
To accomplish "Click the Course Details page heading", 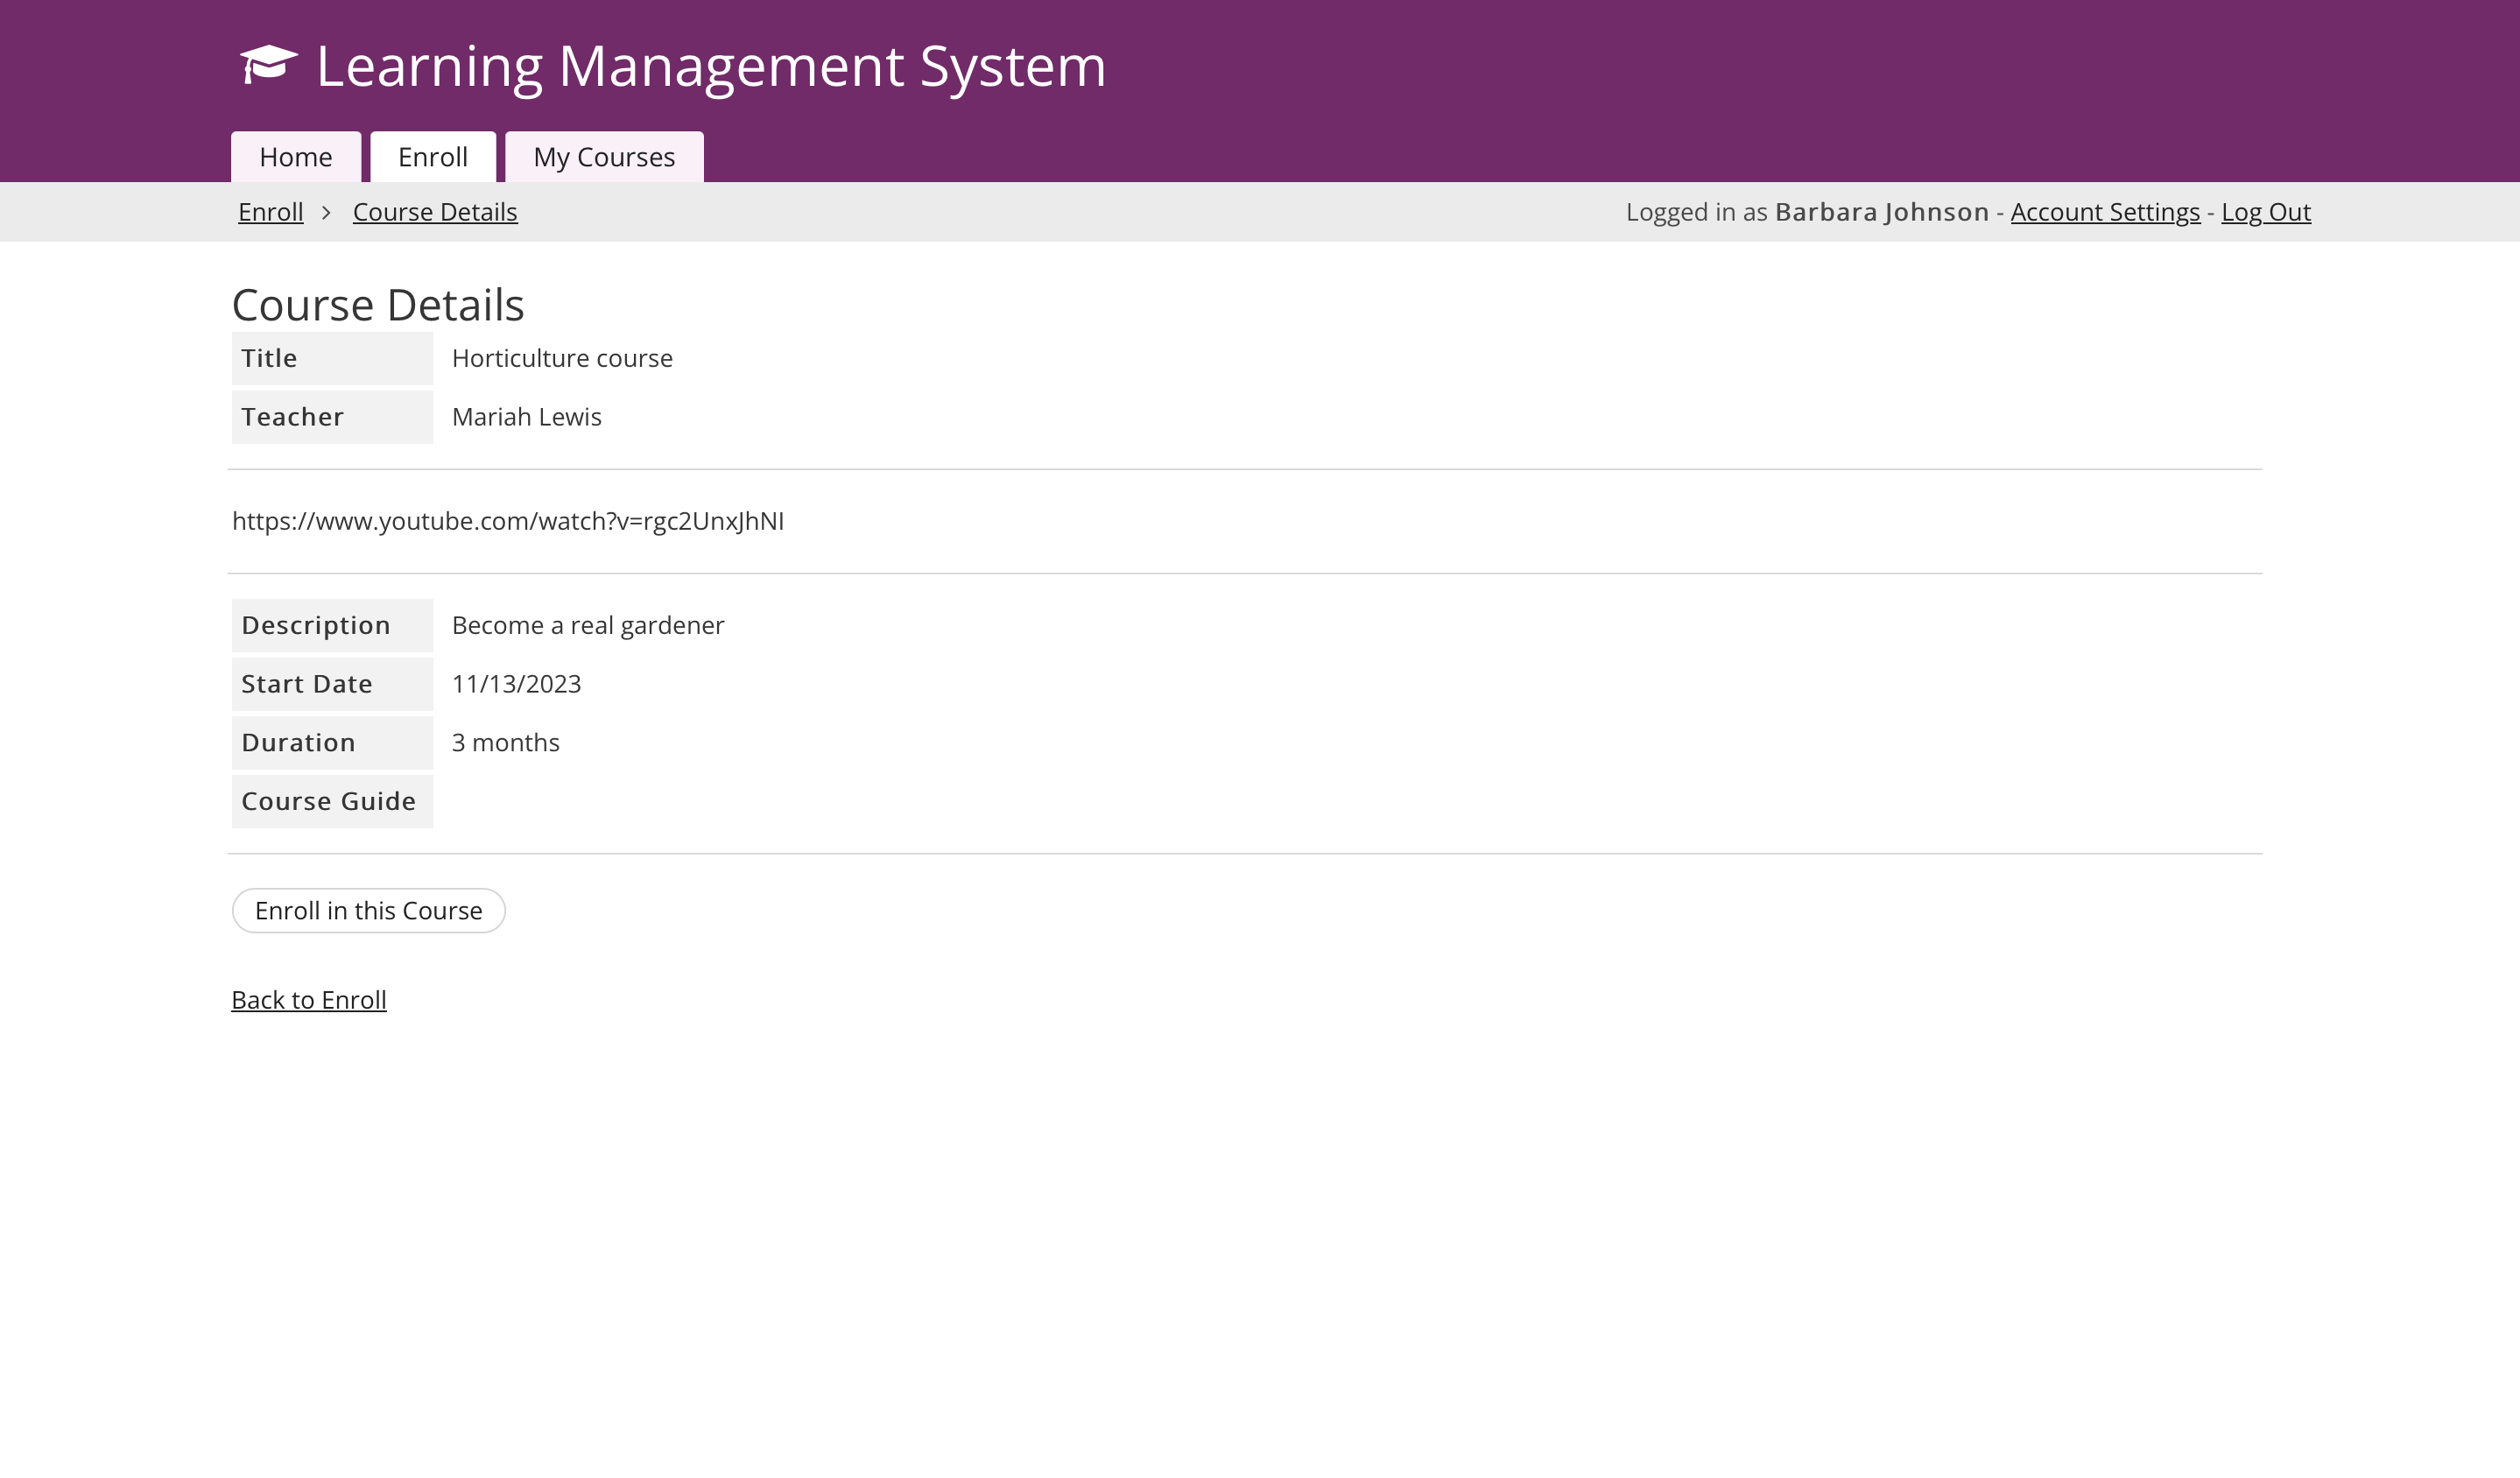I will (378, 305).
